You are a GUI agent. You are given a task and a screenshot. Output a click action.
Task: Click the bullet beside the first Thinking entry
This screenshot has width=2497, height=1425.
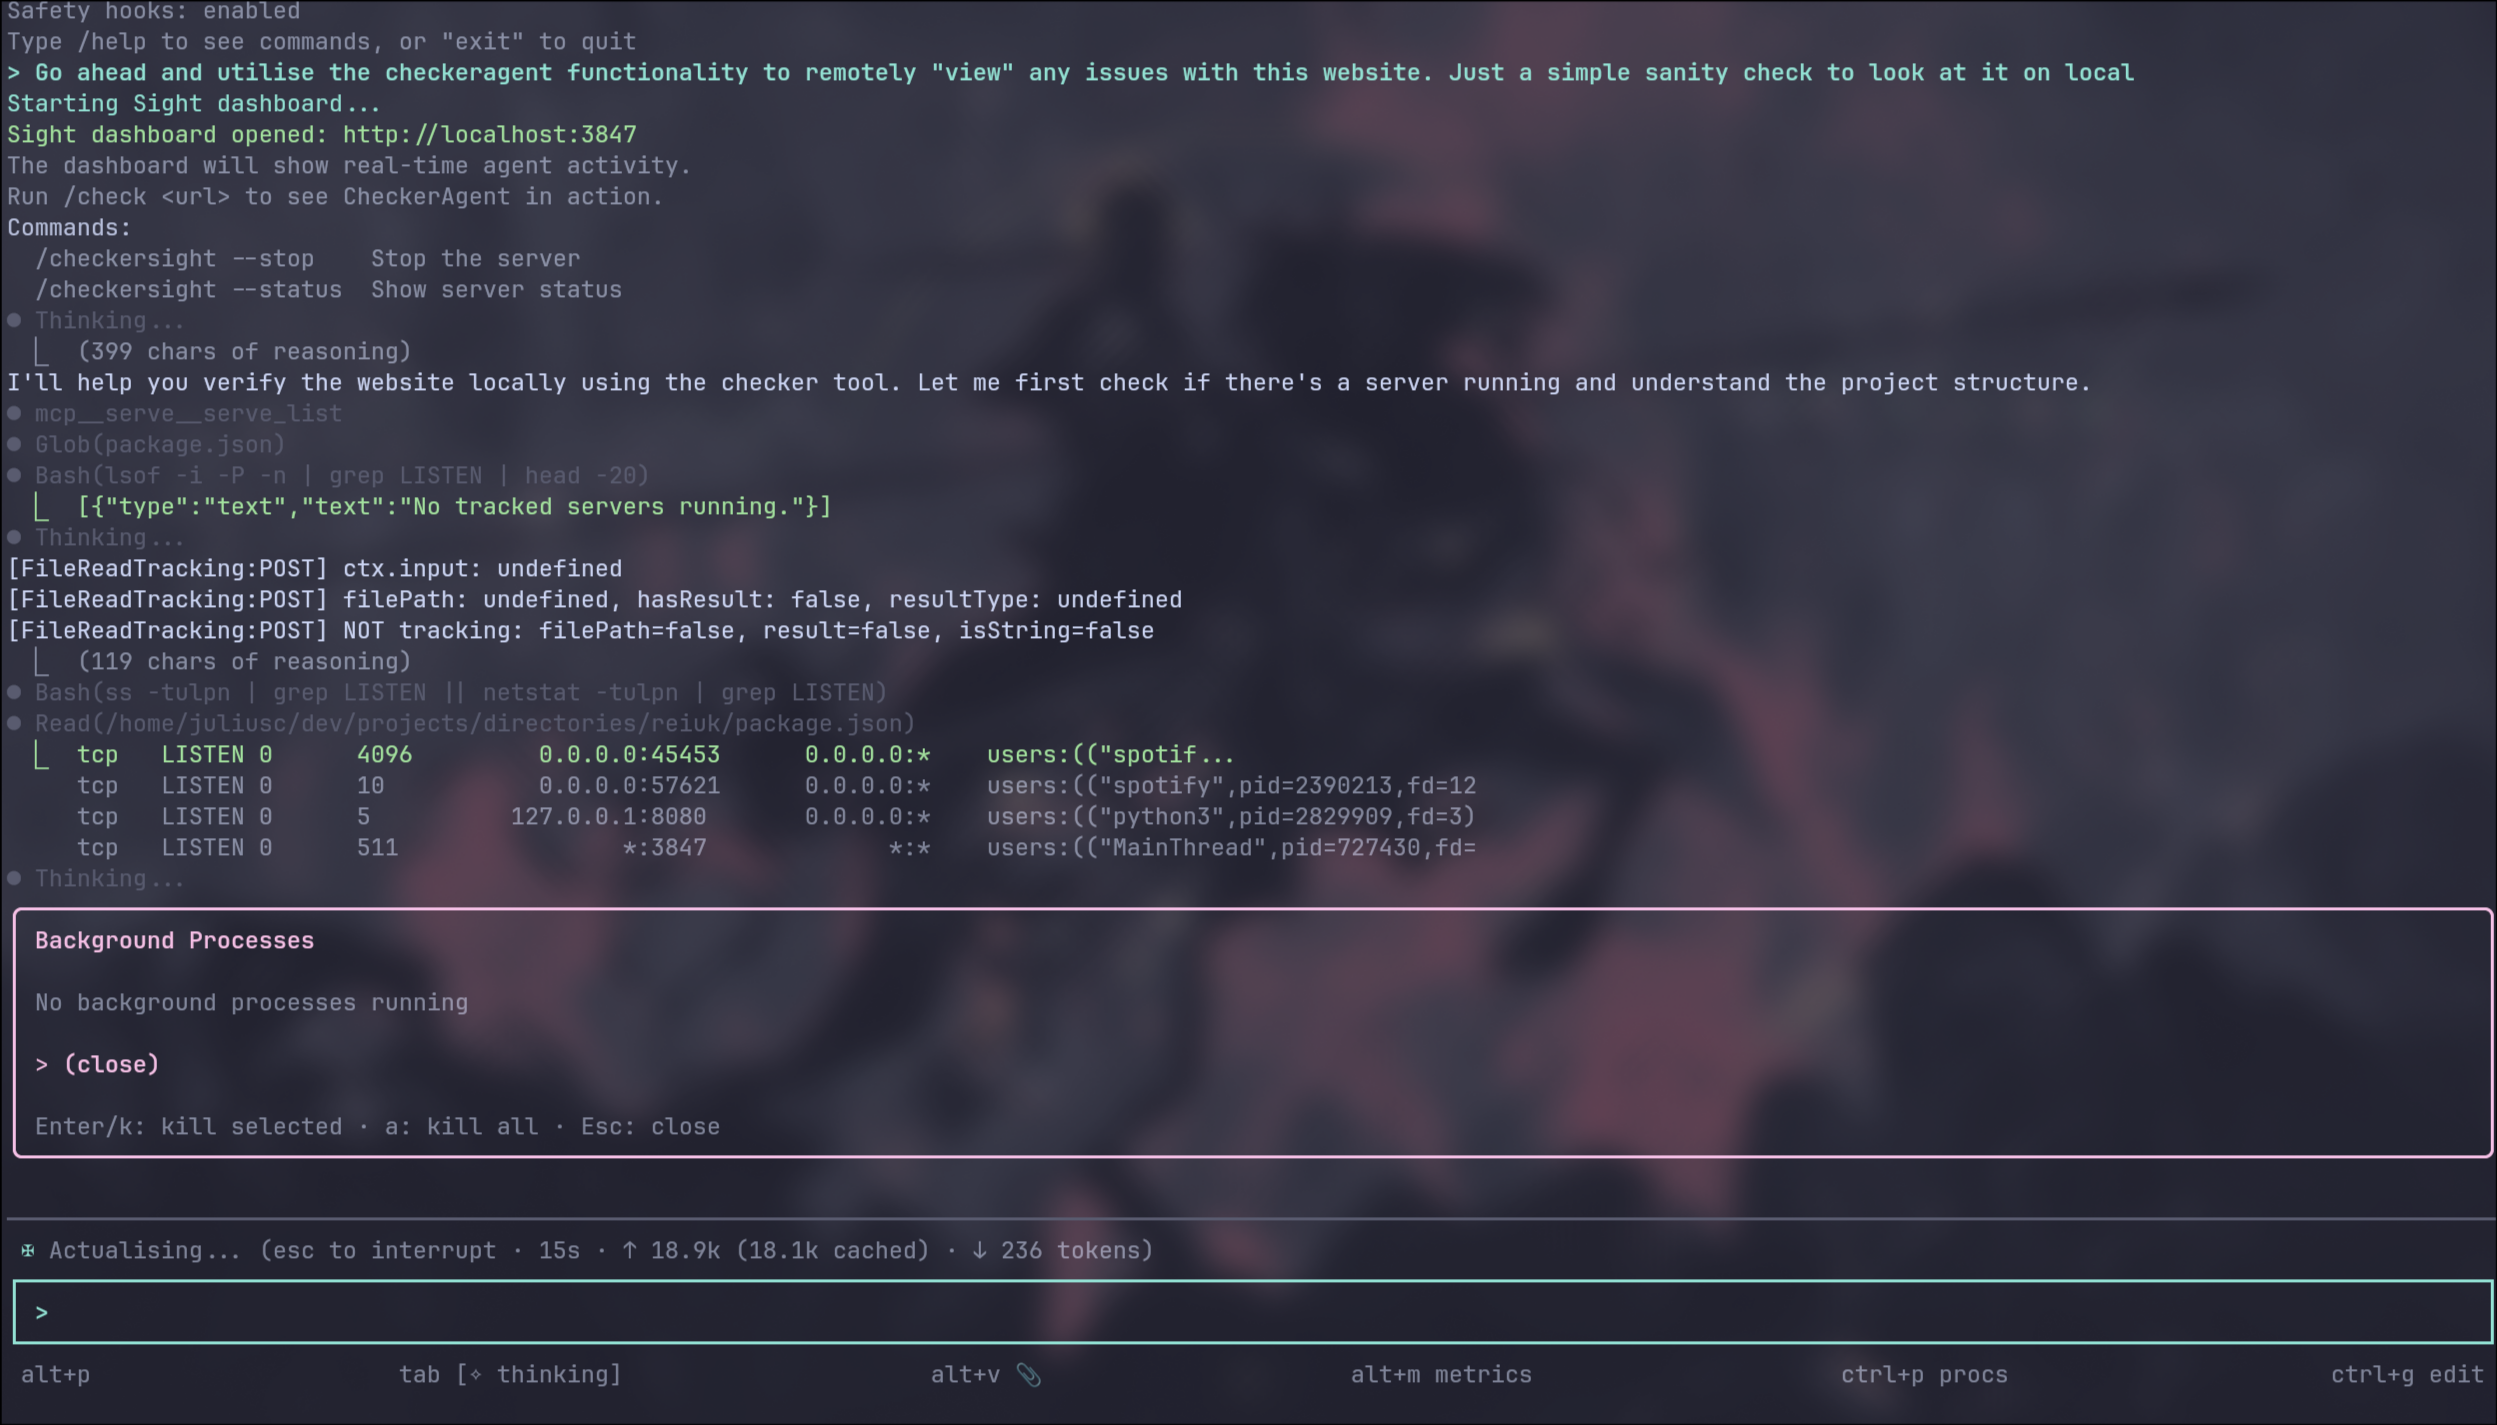point(14,320)
